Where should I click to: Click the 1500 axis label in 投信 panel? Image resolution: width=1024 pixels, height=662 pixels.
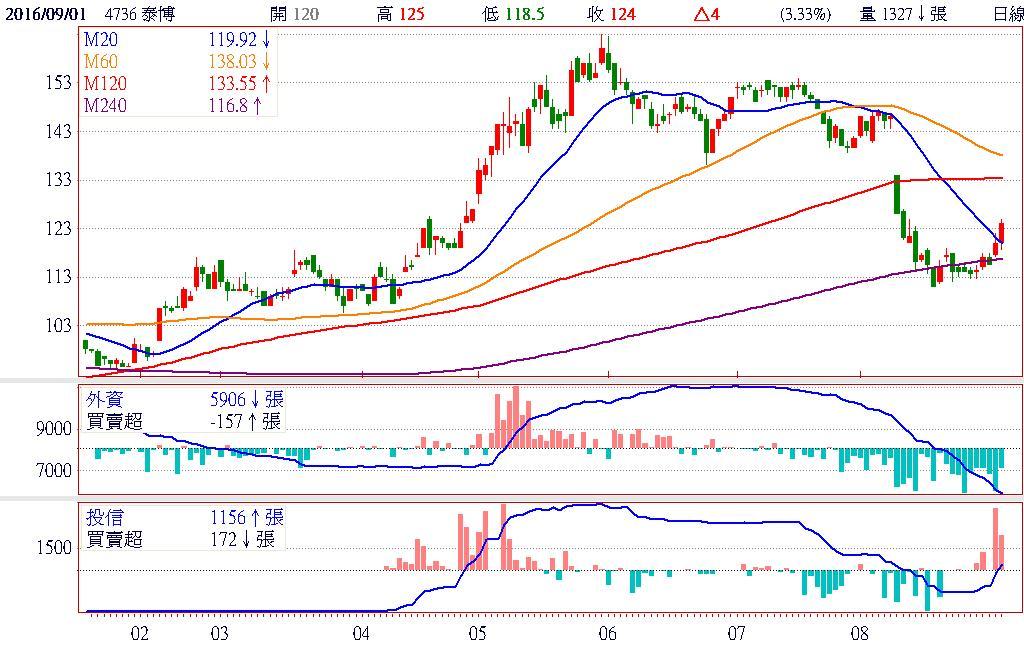click(x=54, y=548)
